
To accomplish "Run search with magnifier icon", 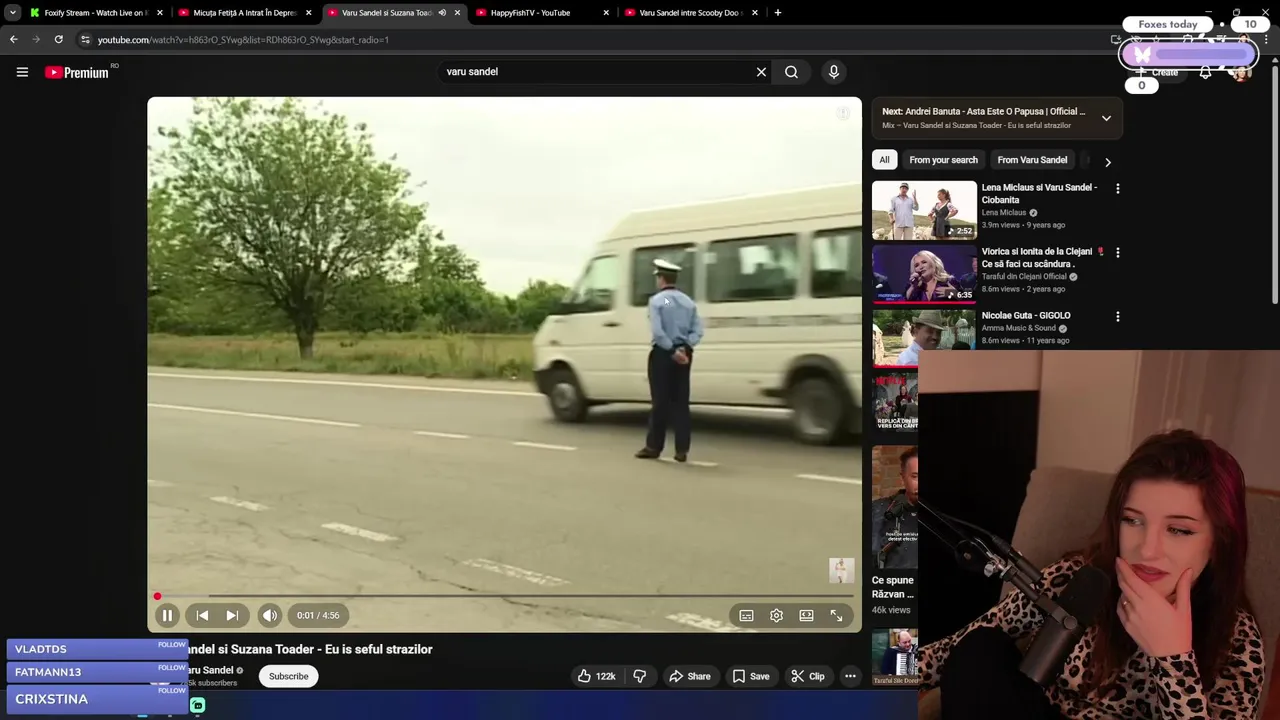I will [791, 72].
